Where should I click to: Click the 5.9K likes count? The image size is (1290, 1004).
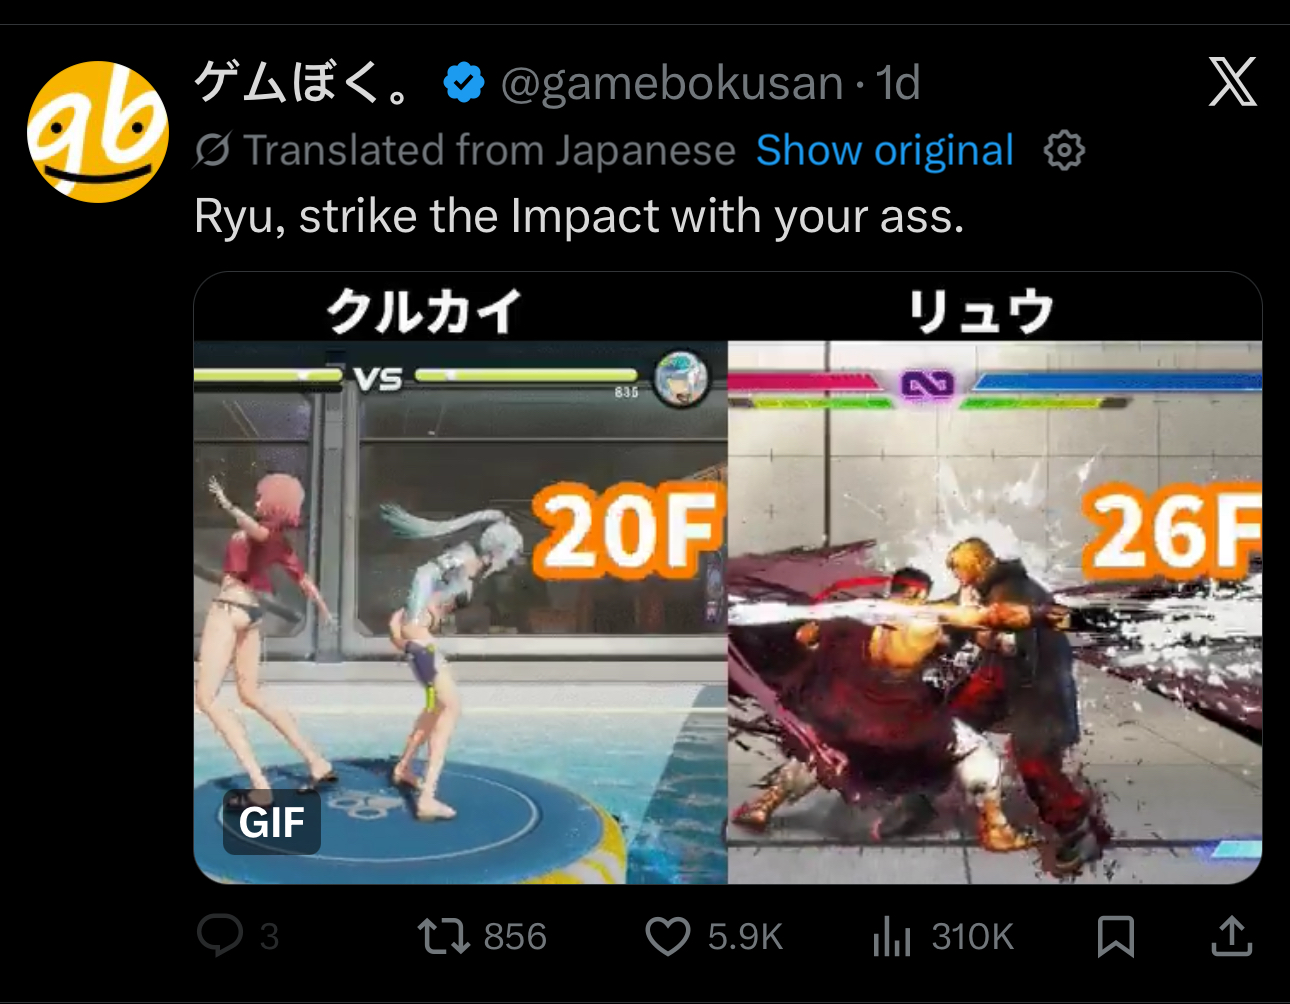tap(745, 937)
